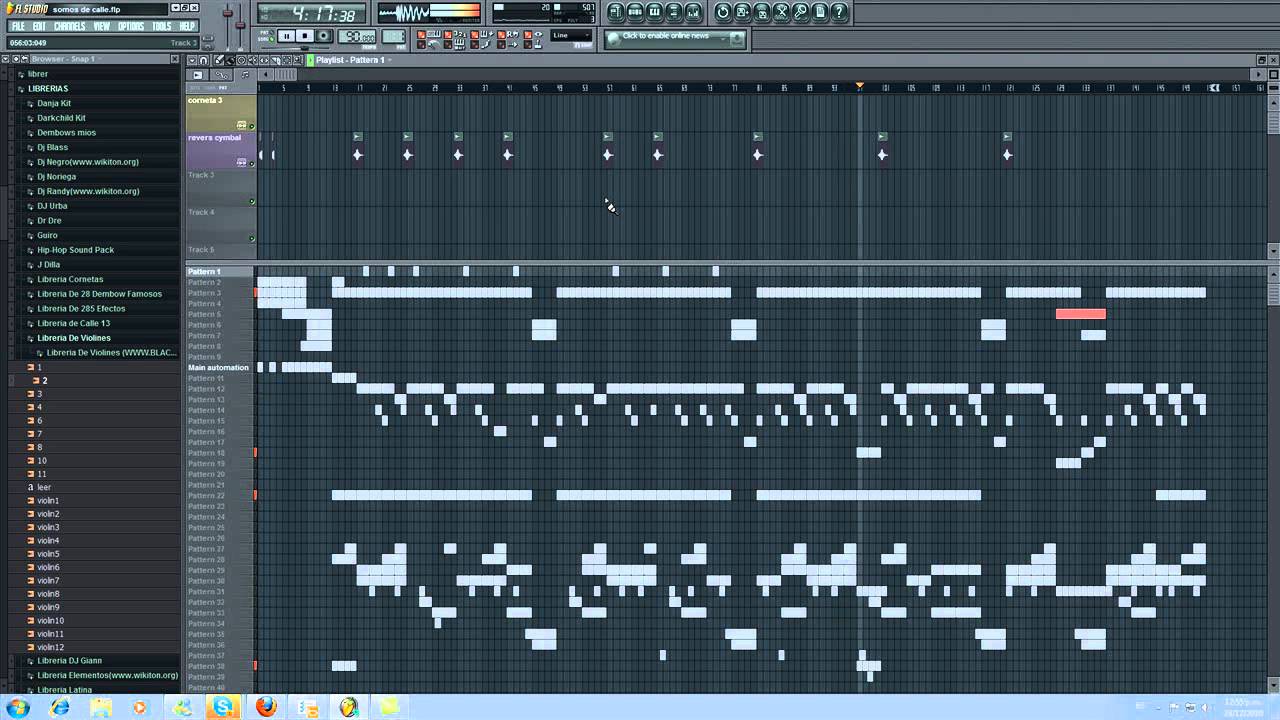Screen dimensions: 1280x720
Task: Click the save new version icon
Action: 742,12
